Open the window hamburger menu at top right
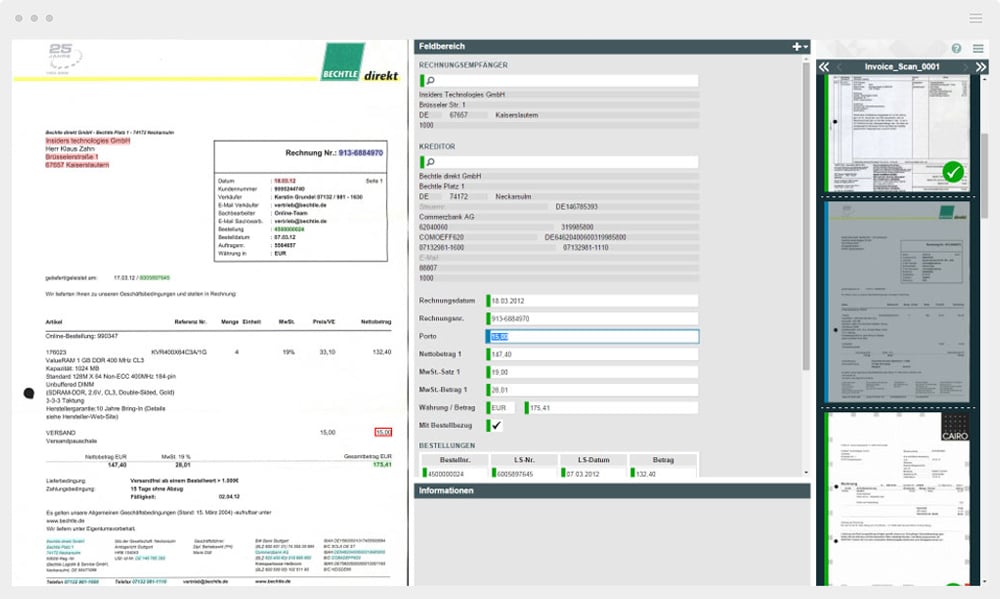 coord(976,18)
